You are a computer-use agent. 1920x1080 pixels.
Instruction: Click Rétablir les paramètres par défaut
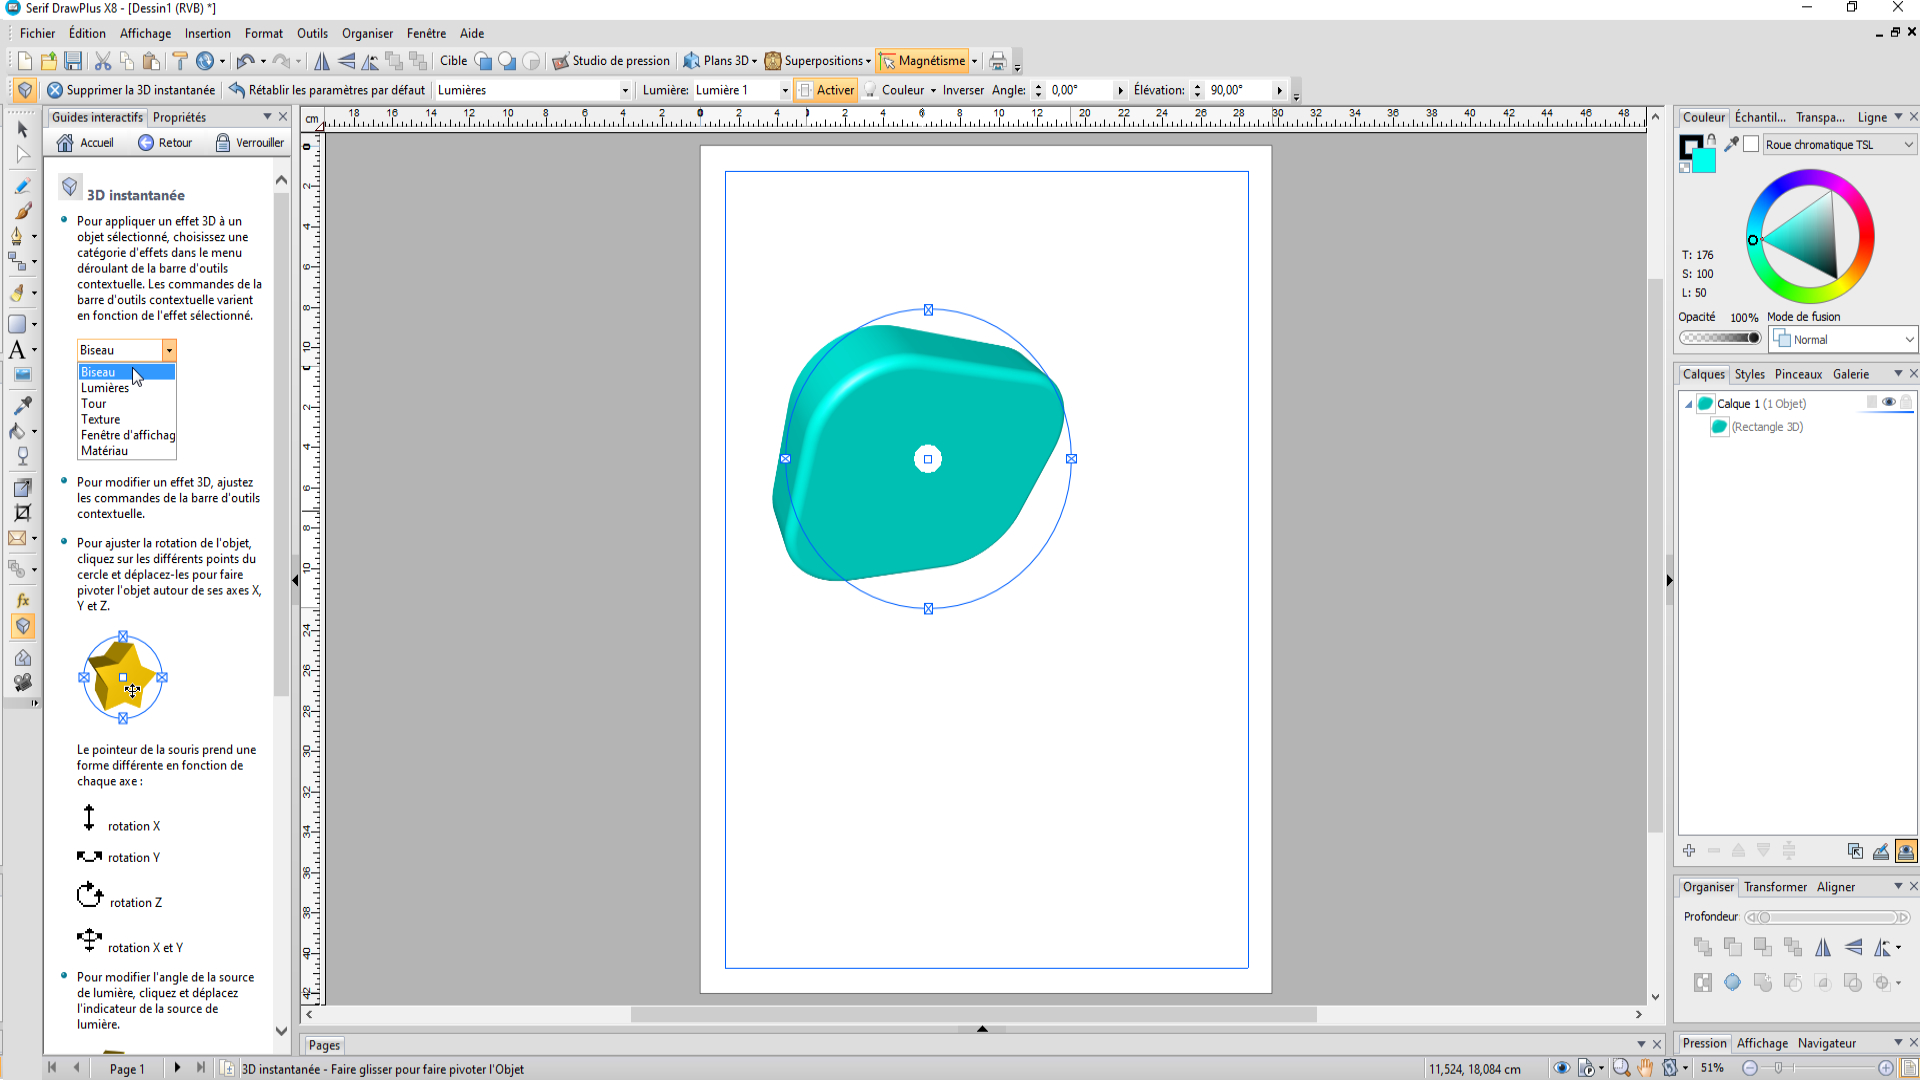327,90
